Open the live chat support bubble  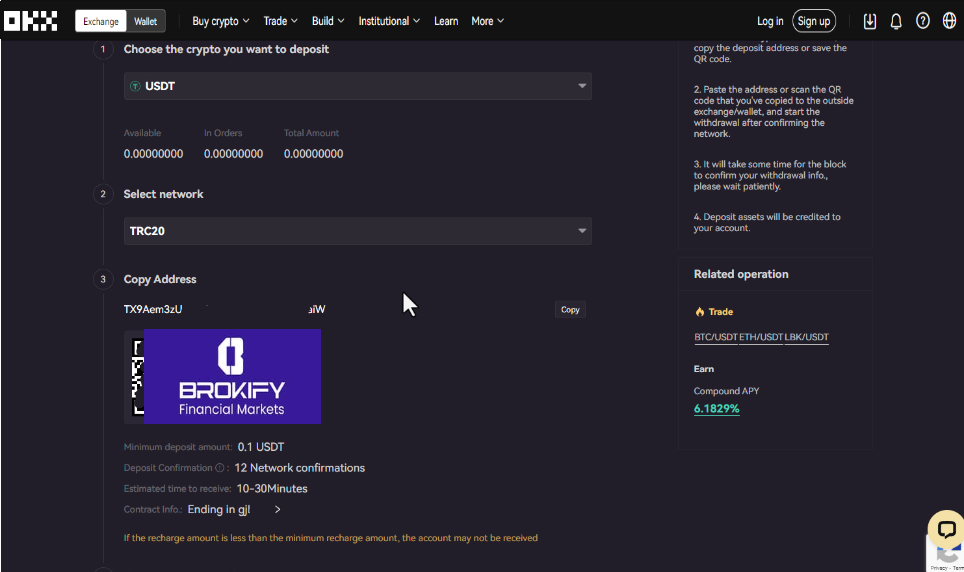[944, 530]
